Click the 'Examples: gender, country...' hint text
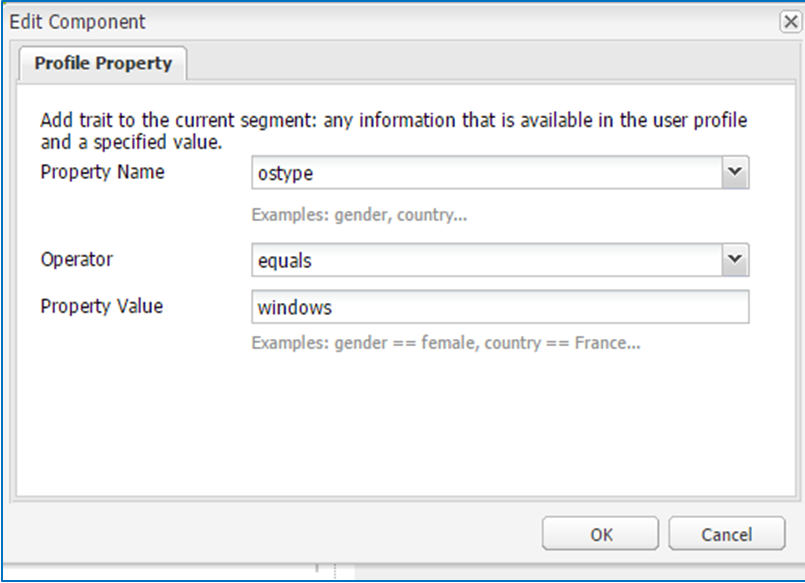This screenshot has width=805, height=583. 359,215
